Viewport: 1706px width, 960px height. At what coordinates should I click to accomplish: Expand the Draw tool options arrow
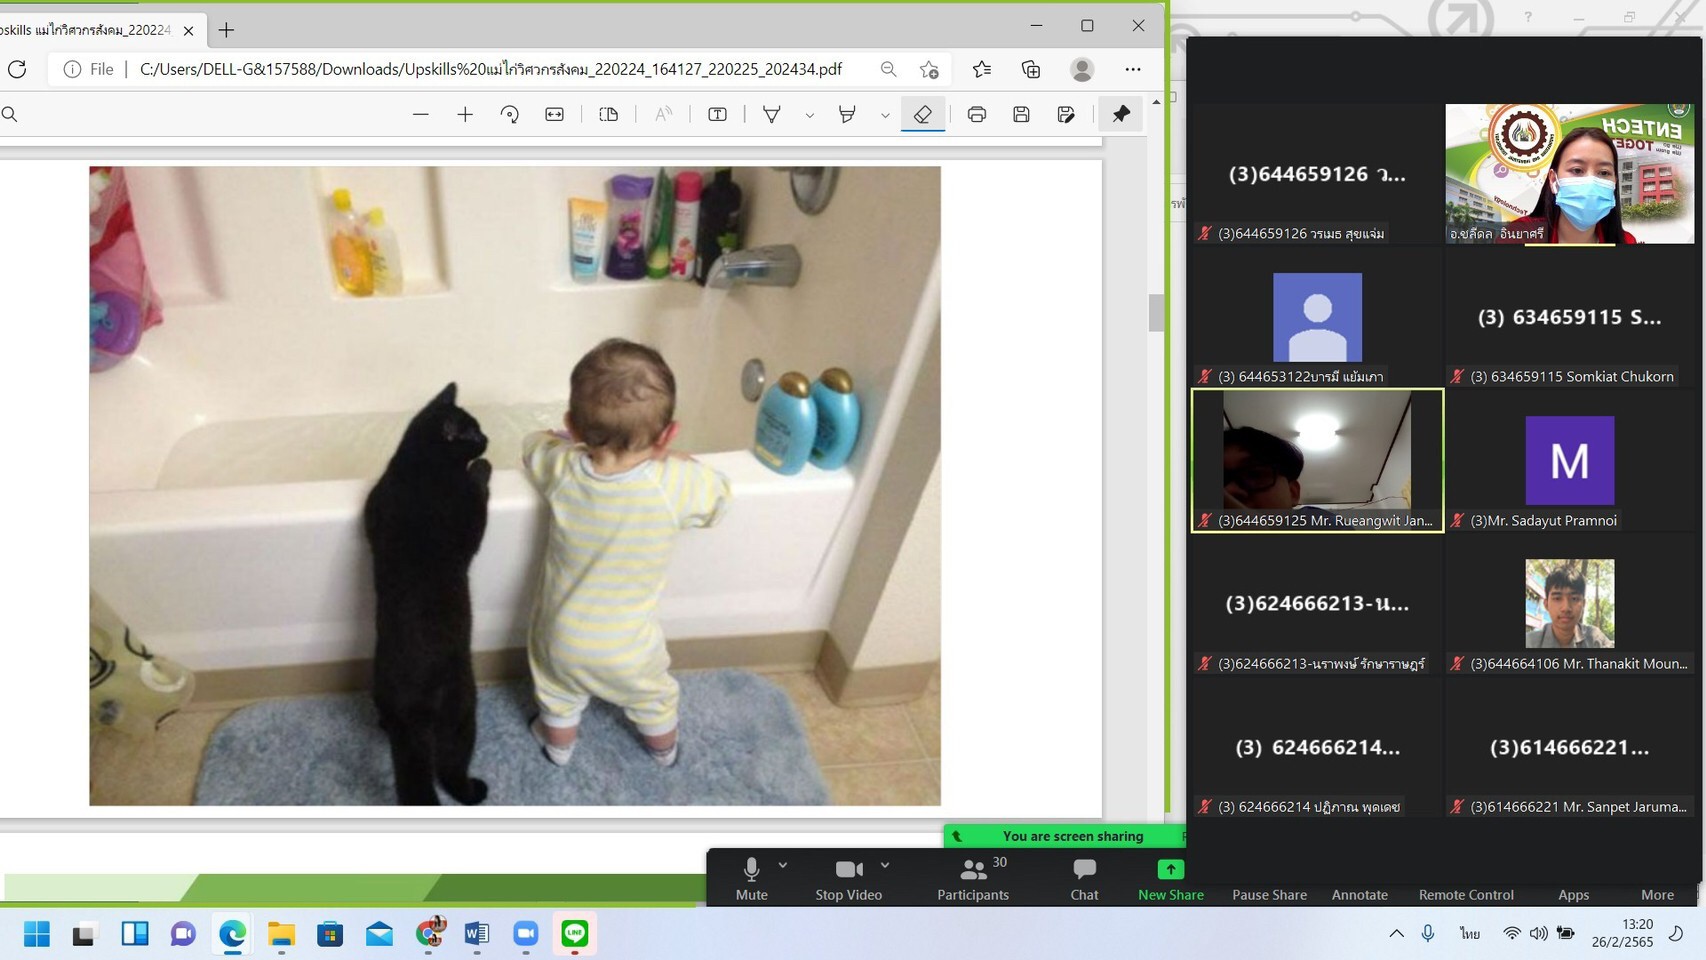(810, 115)
